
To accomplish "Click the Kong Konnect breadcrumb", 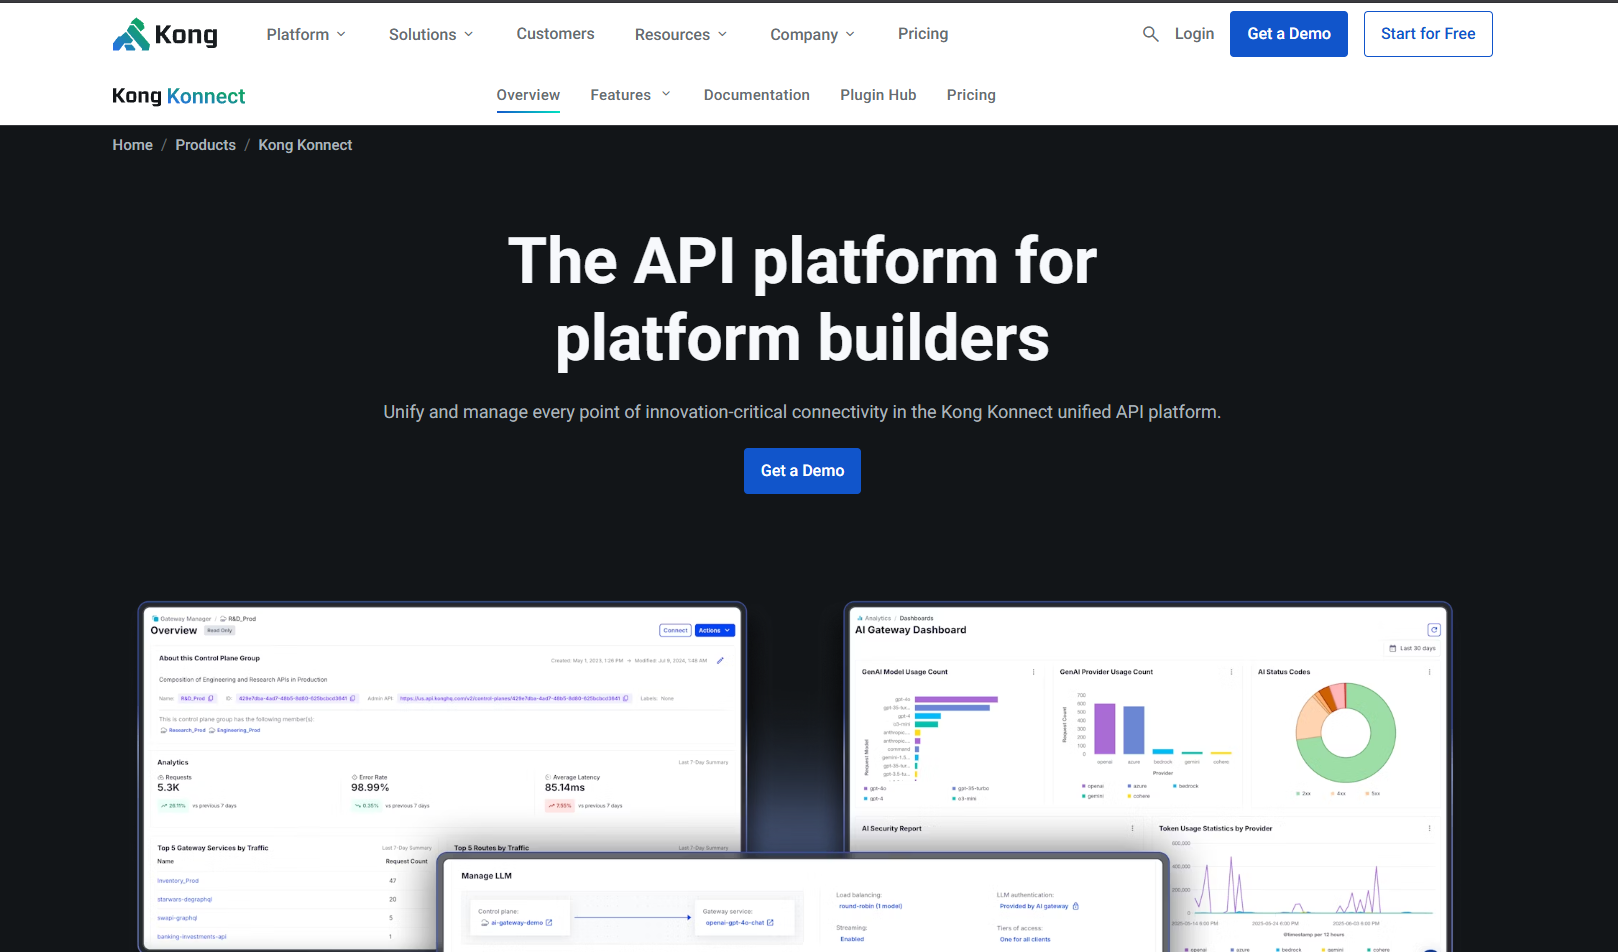I will 305,145.
